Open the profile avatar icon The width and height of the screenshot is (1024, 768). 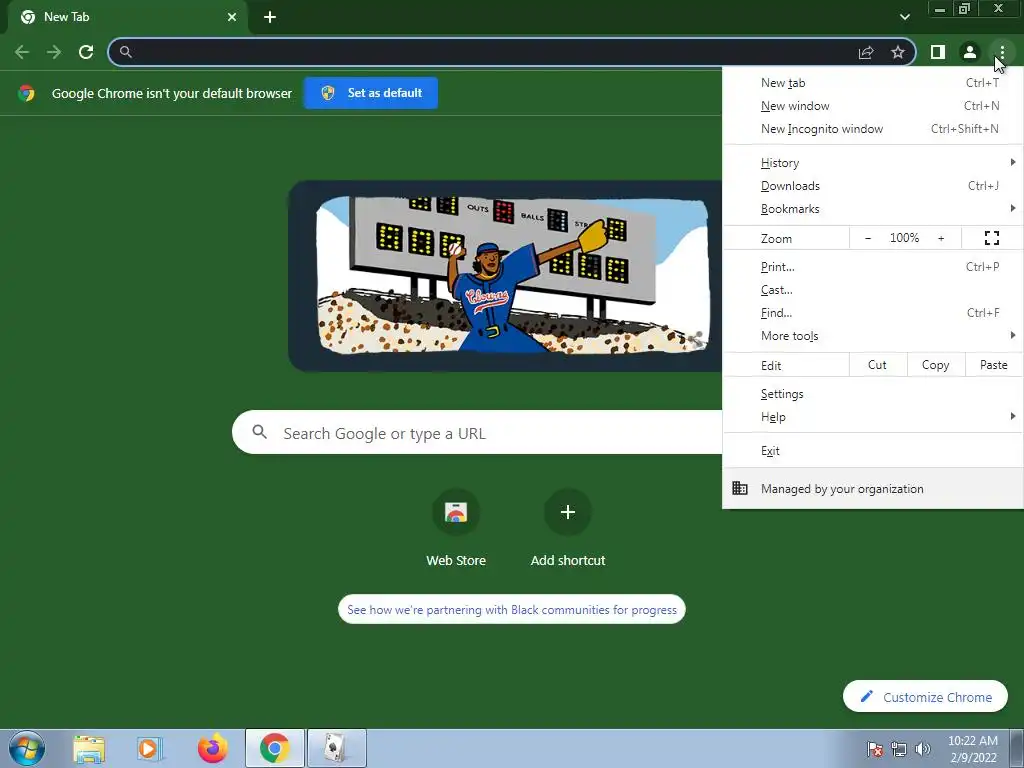click(970, 52)
